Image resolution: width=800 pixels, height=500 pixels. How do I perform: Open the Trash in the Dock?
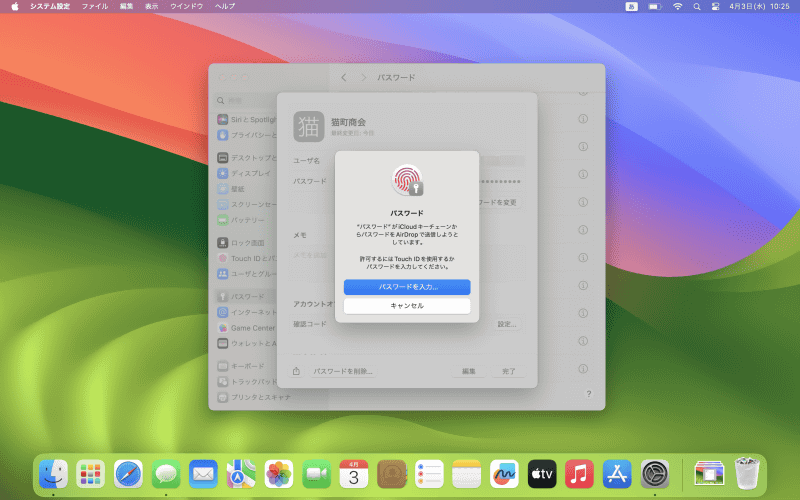pos(746,474)
